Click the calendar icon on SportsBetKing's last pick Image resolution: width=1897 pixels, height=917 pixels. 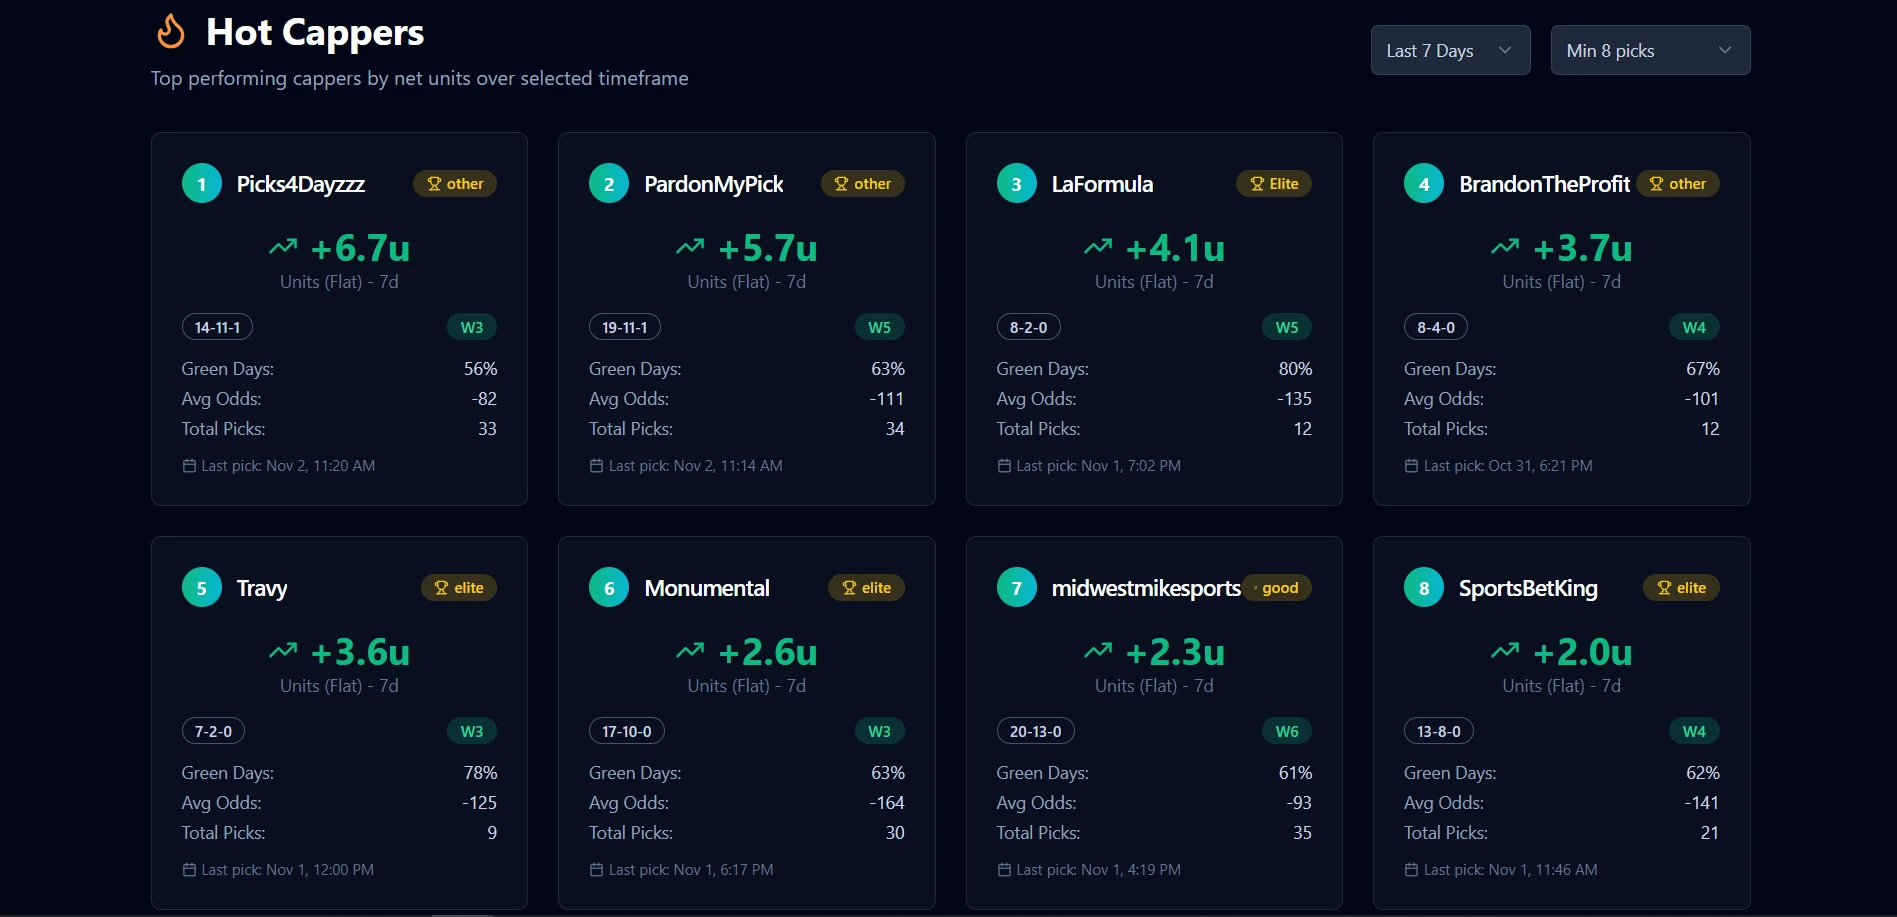(x=1411, y=870)
